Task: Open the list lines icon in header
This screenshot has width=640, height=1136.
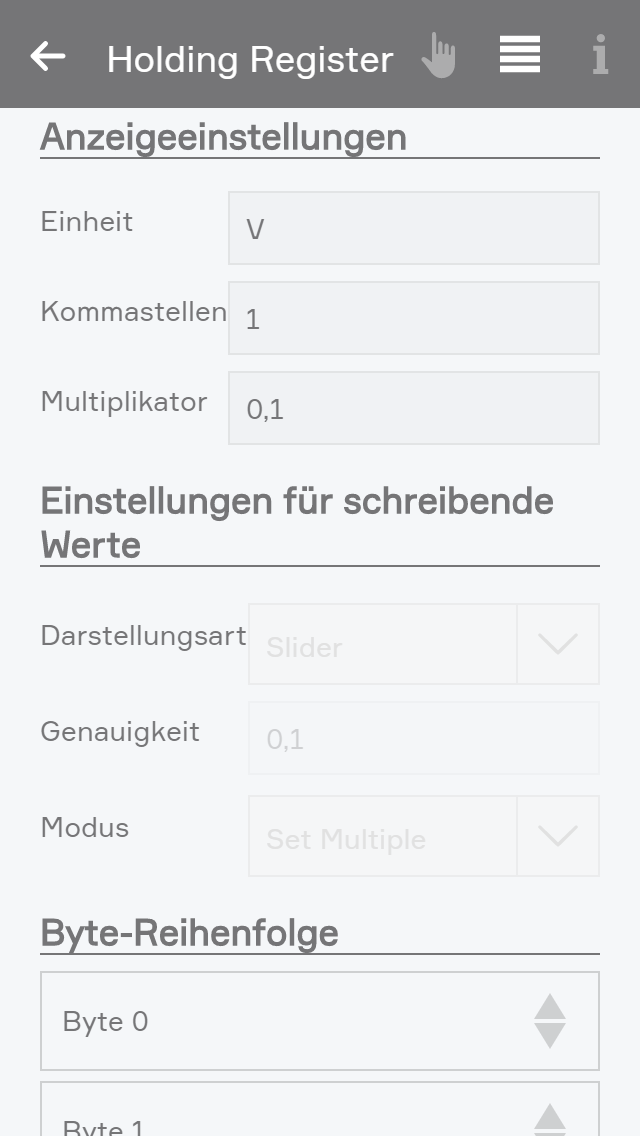Action: 520,55
